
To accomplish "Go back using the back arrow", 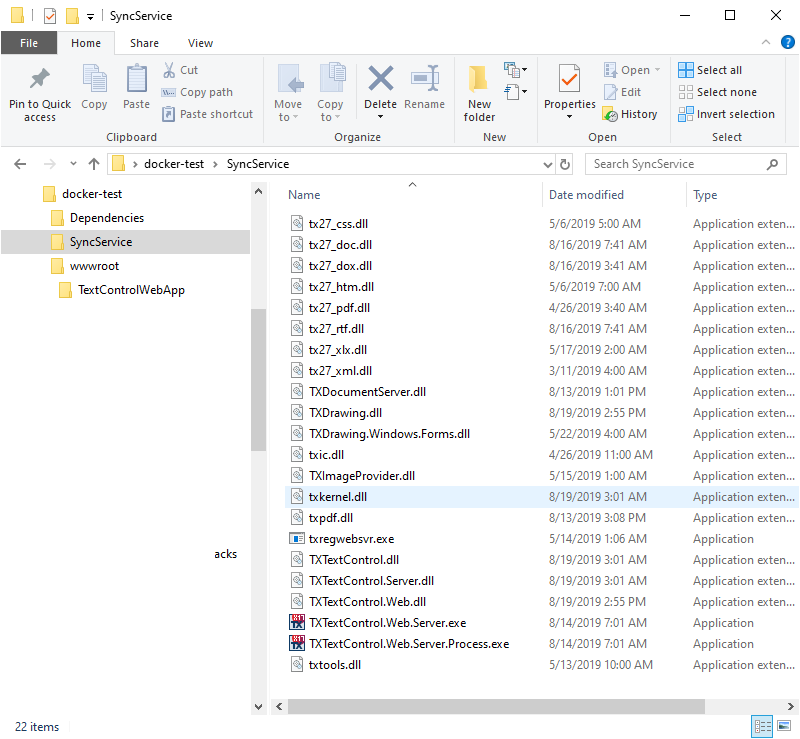I will 20,164.
